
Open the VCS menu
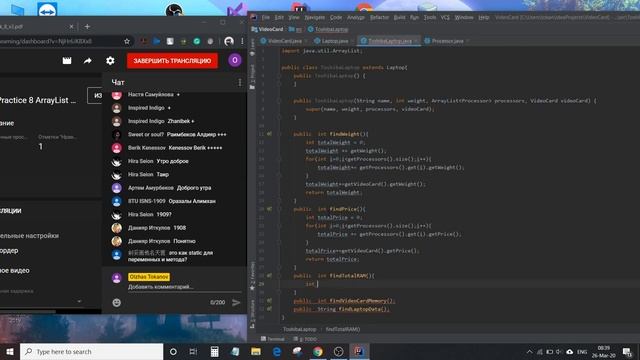pos(445,18)
